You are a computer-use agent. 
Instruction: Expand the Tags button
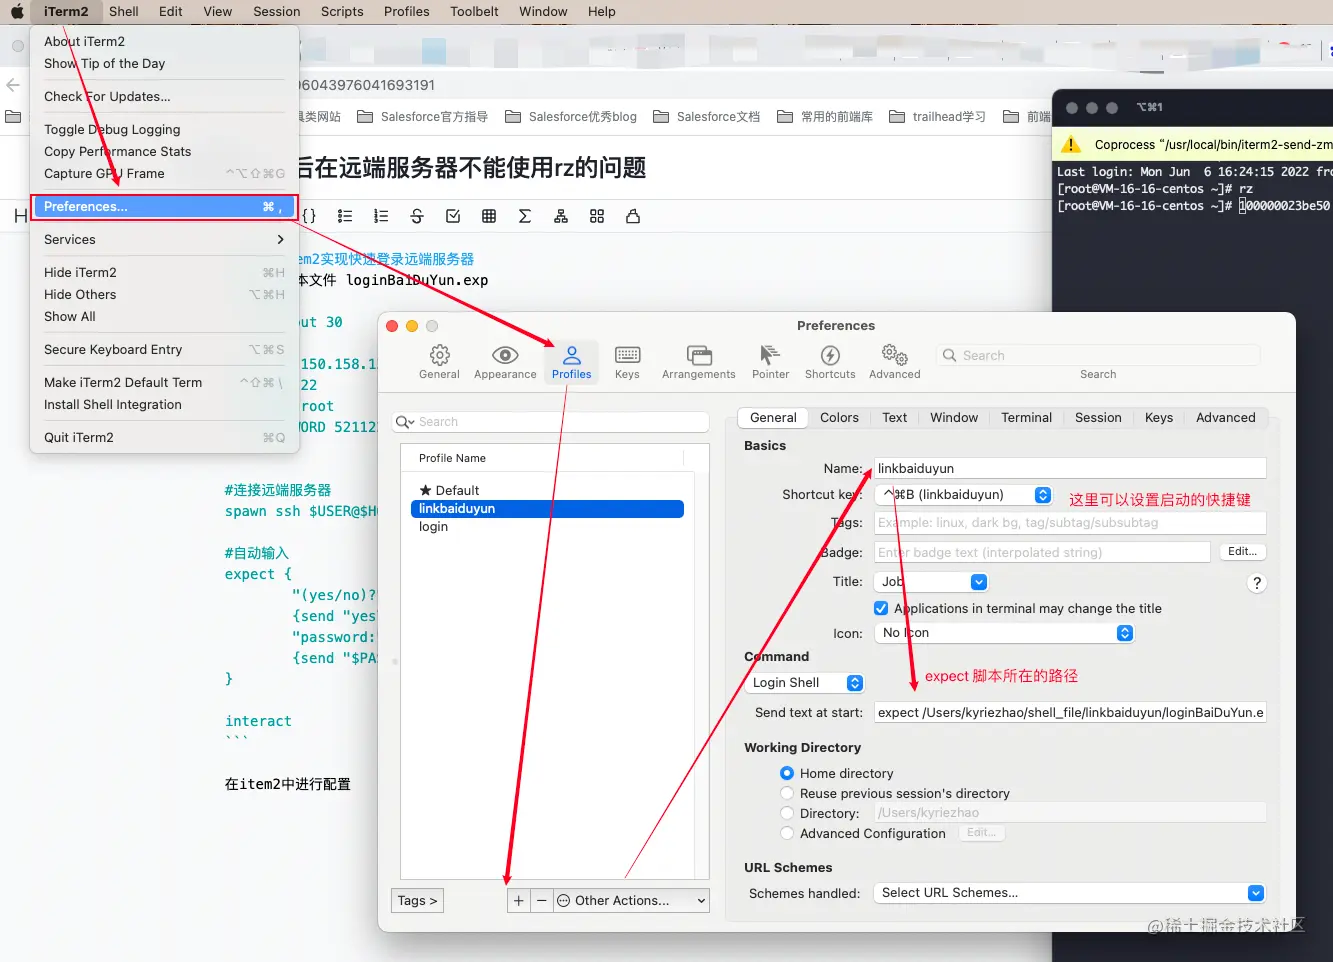coord(417,900)
